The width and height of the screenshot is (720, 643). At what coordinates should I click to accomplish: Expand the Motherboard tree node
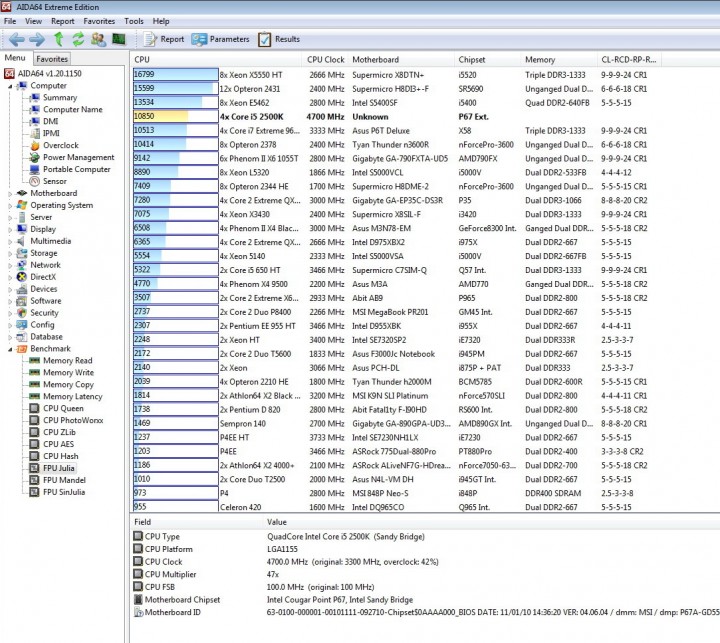tap(10, 193)
